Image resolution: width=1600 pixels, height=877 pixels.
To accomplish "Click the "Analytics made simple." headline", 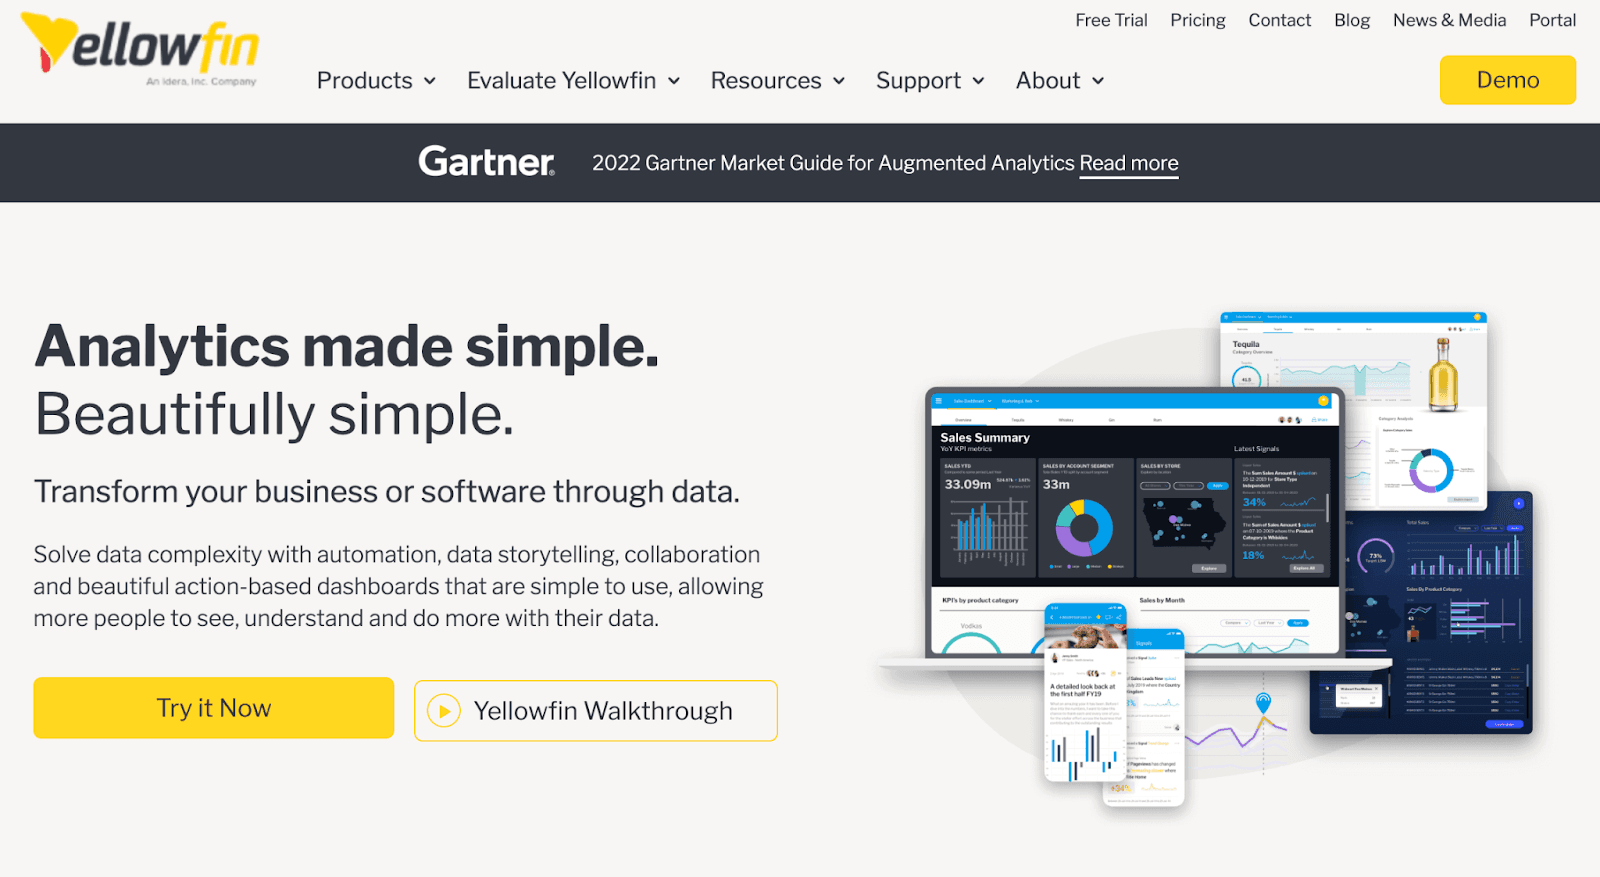I will (x=347, y=346).
